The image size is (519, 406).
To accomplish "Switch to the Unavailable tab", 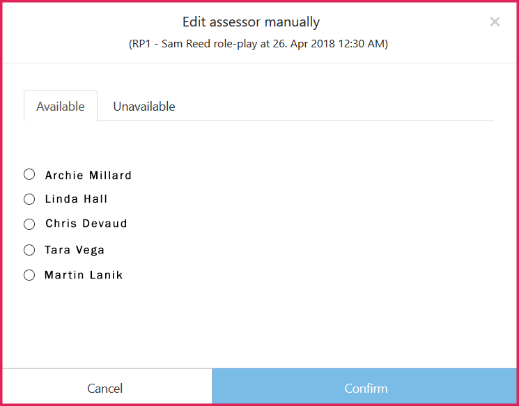I will coord(144,107).
